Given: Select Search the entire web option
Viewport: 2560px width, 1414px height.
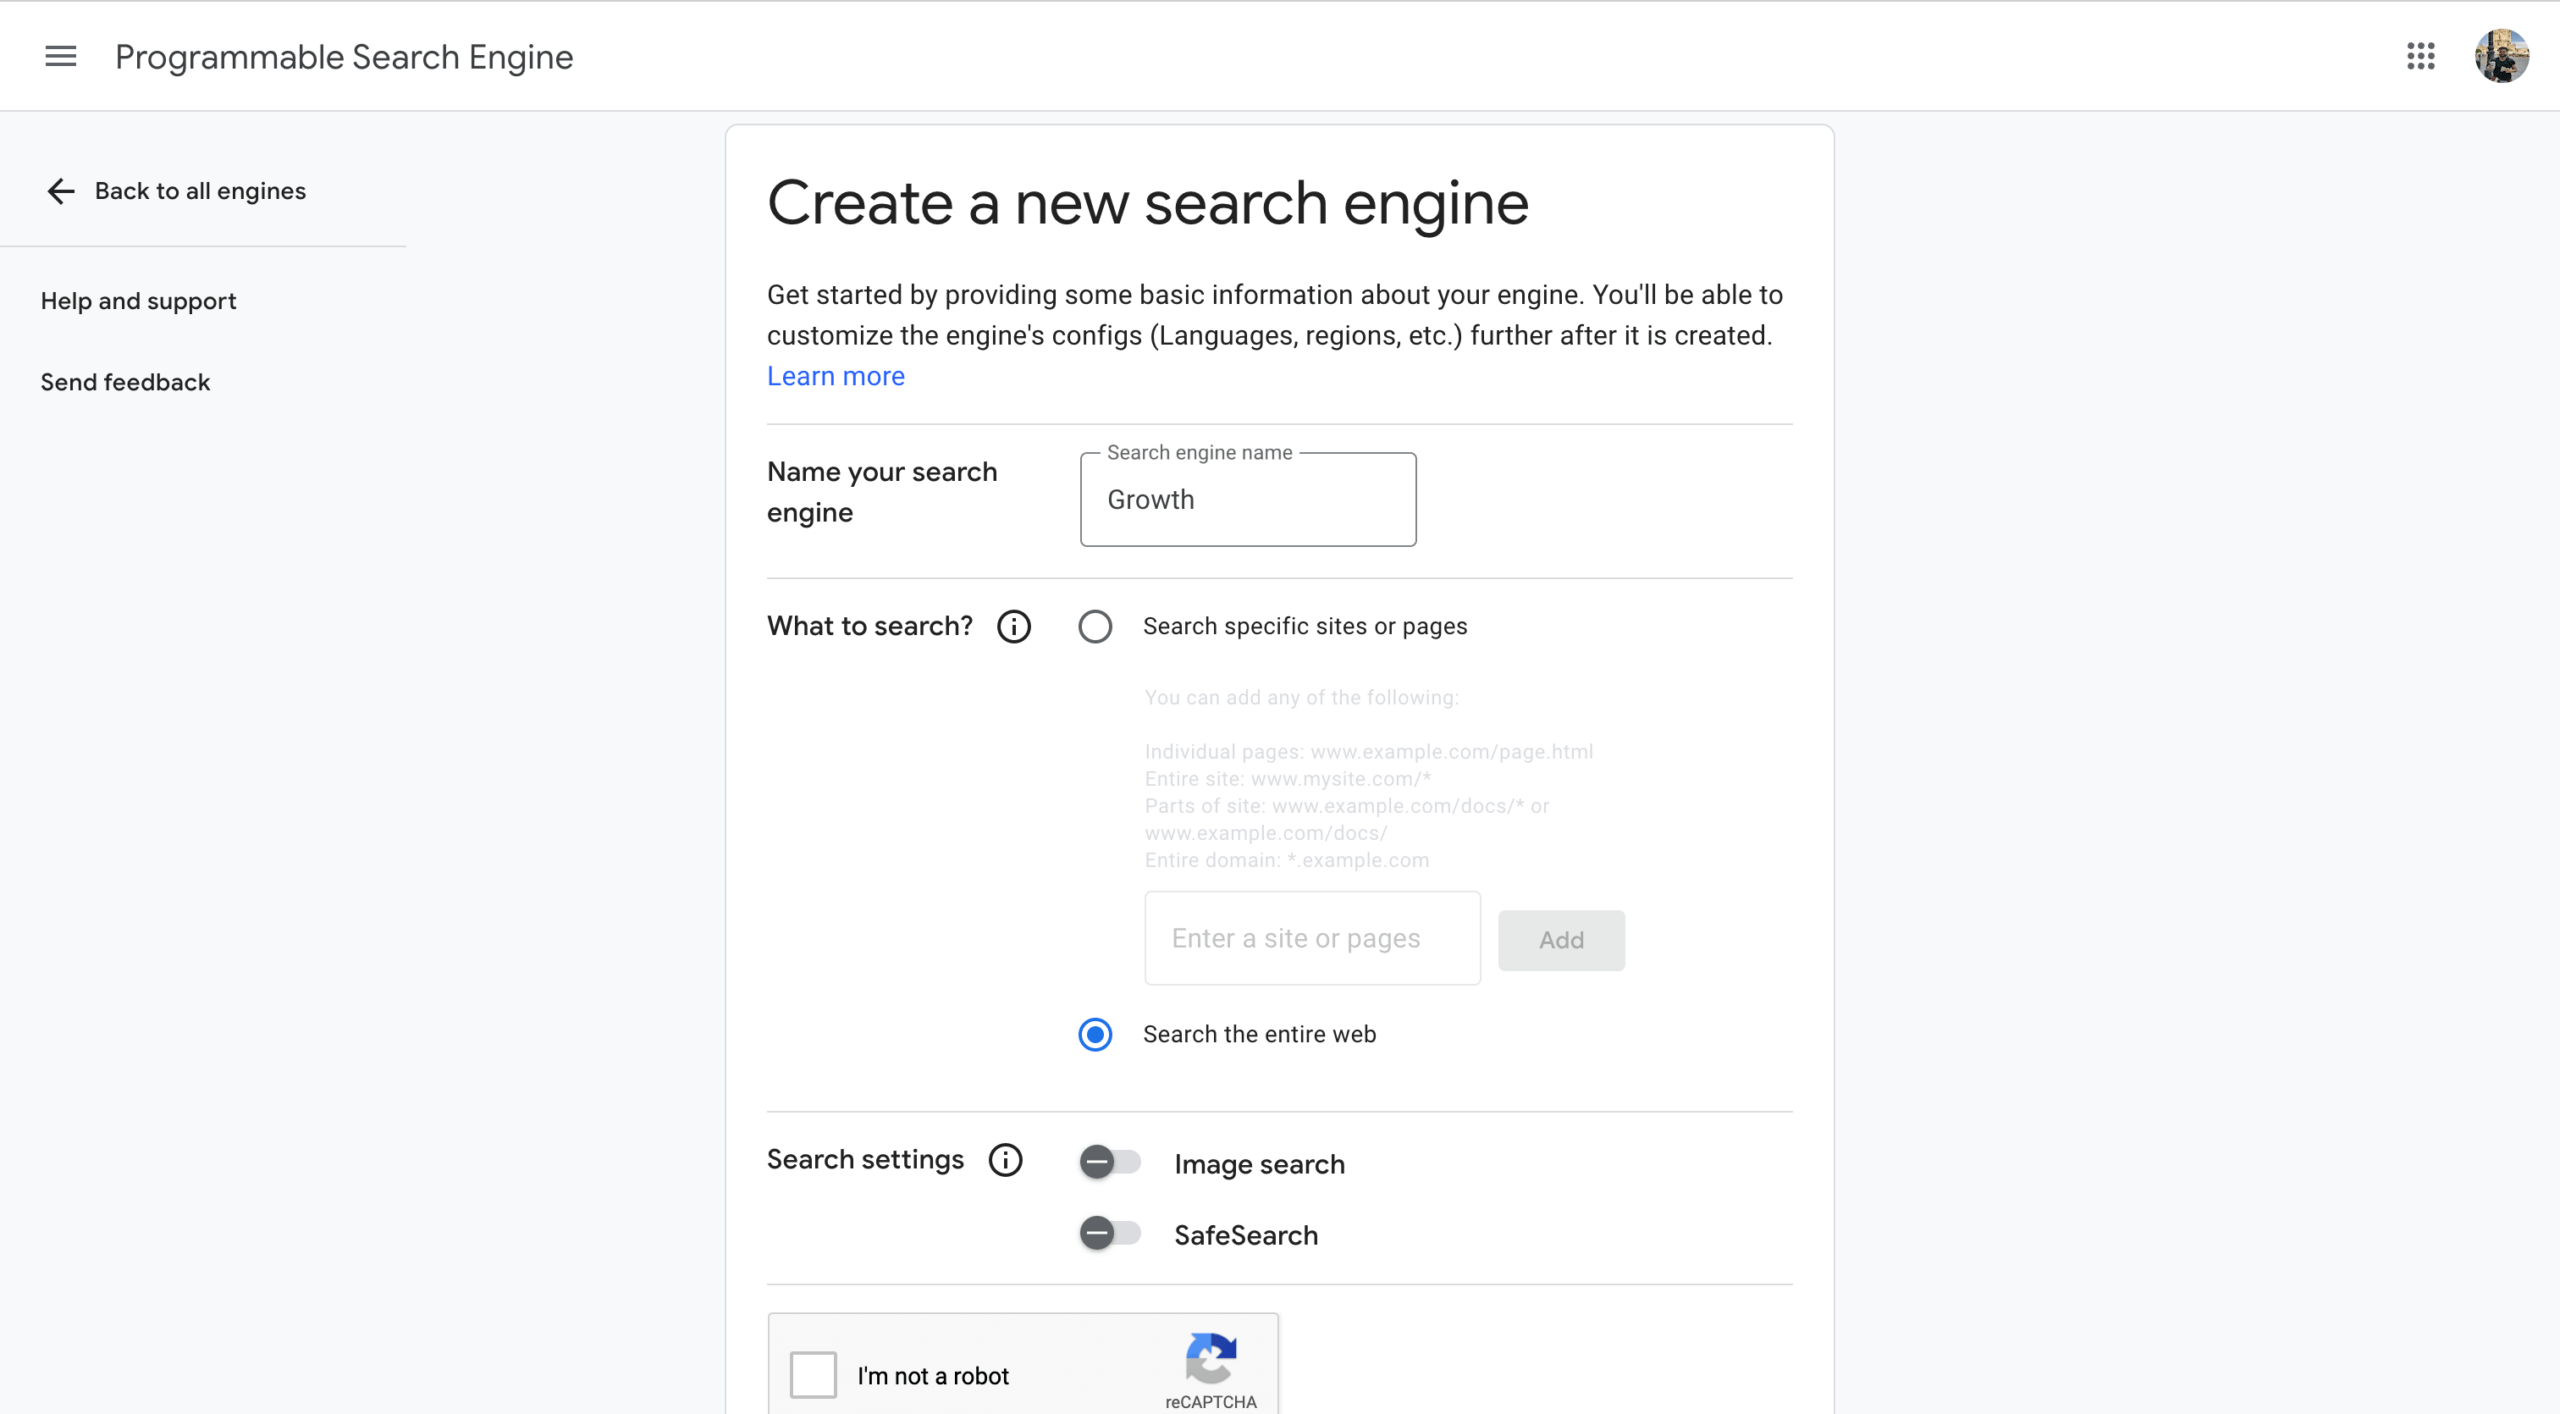Looking at the screenshot, I should (x=1095, y=1034).
